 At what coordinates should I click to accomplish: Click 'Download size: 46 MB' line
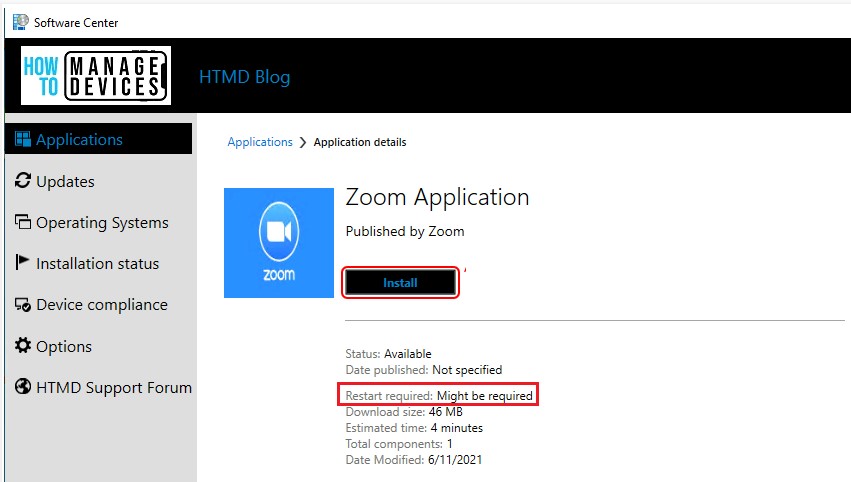pyautogui.click(x=404, y=412)
